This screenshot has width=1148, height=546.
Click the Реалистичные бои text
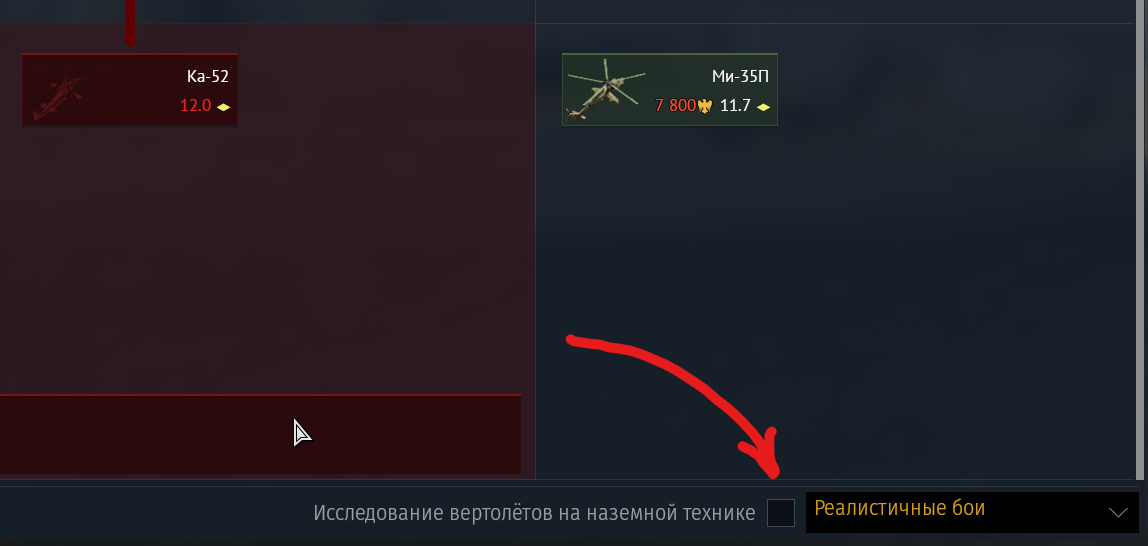pos(900,508)
